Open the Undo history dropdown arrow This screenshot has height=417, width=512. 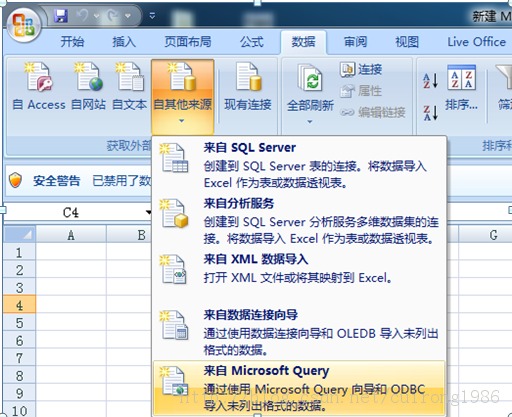pos(96,16)
